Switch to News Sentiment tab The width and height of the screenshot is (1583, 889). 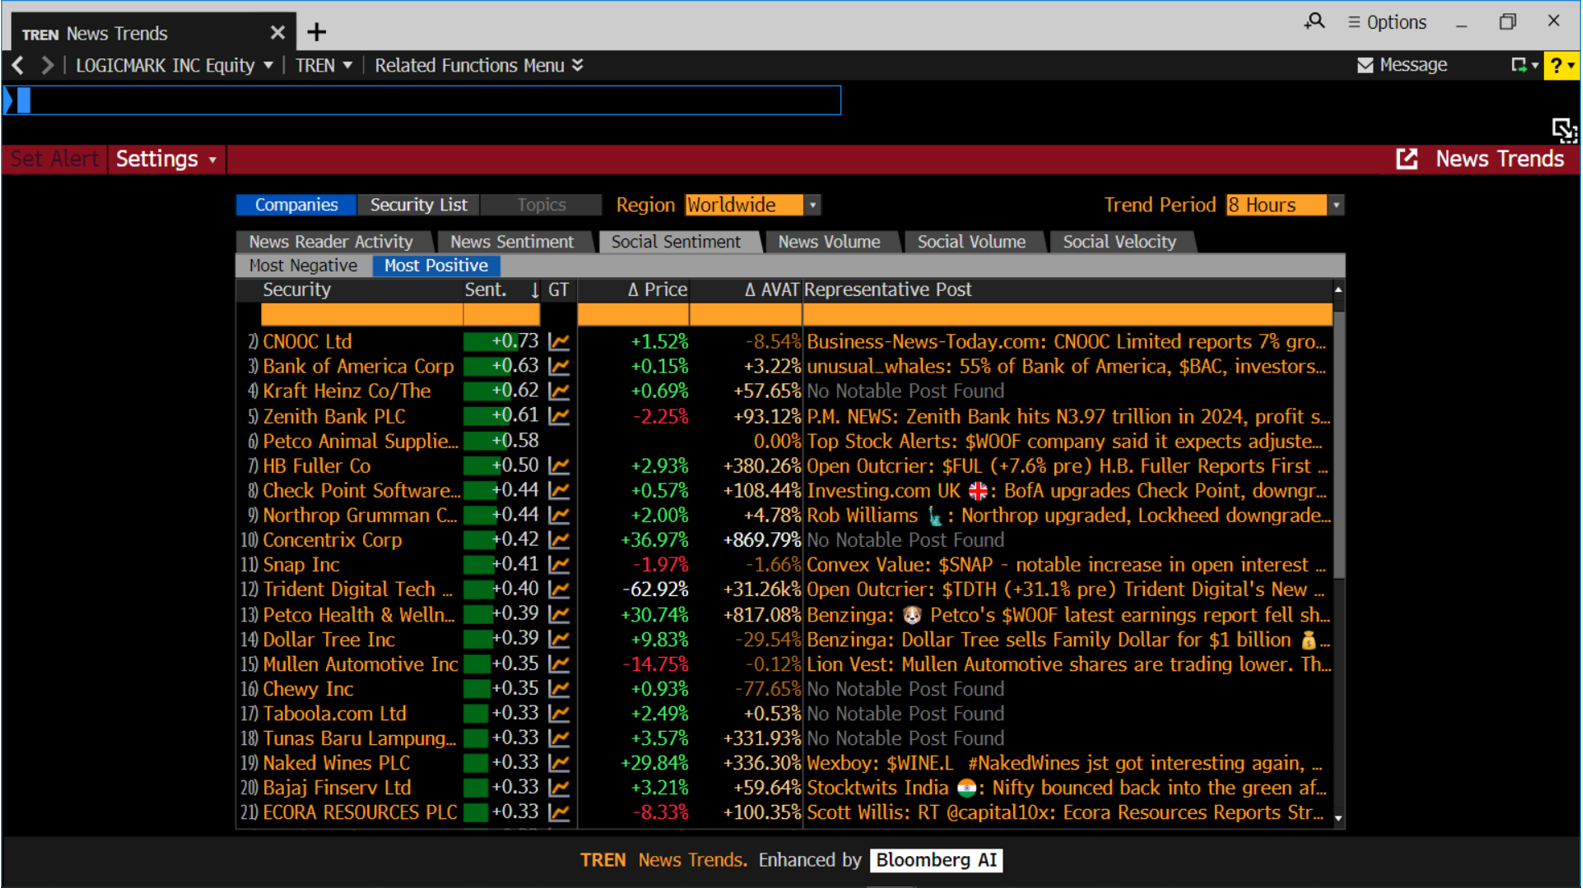pos(512,242)
